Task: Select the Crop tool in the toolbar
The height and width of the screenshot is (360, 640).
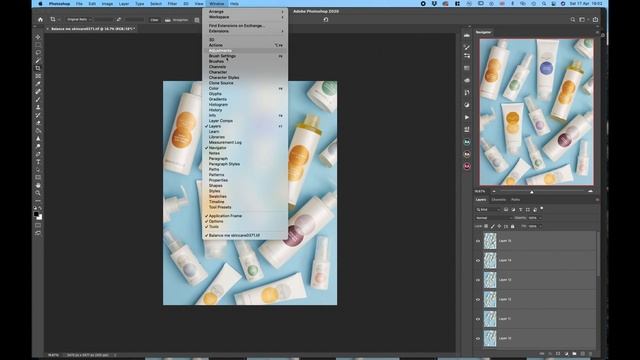Action: [38, 68]
